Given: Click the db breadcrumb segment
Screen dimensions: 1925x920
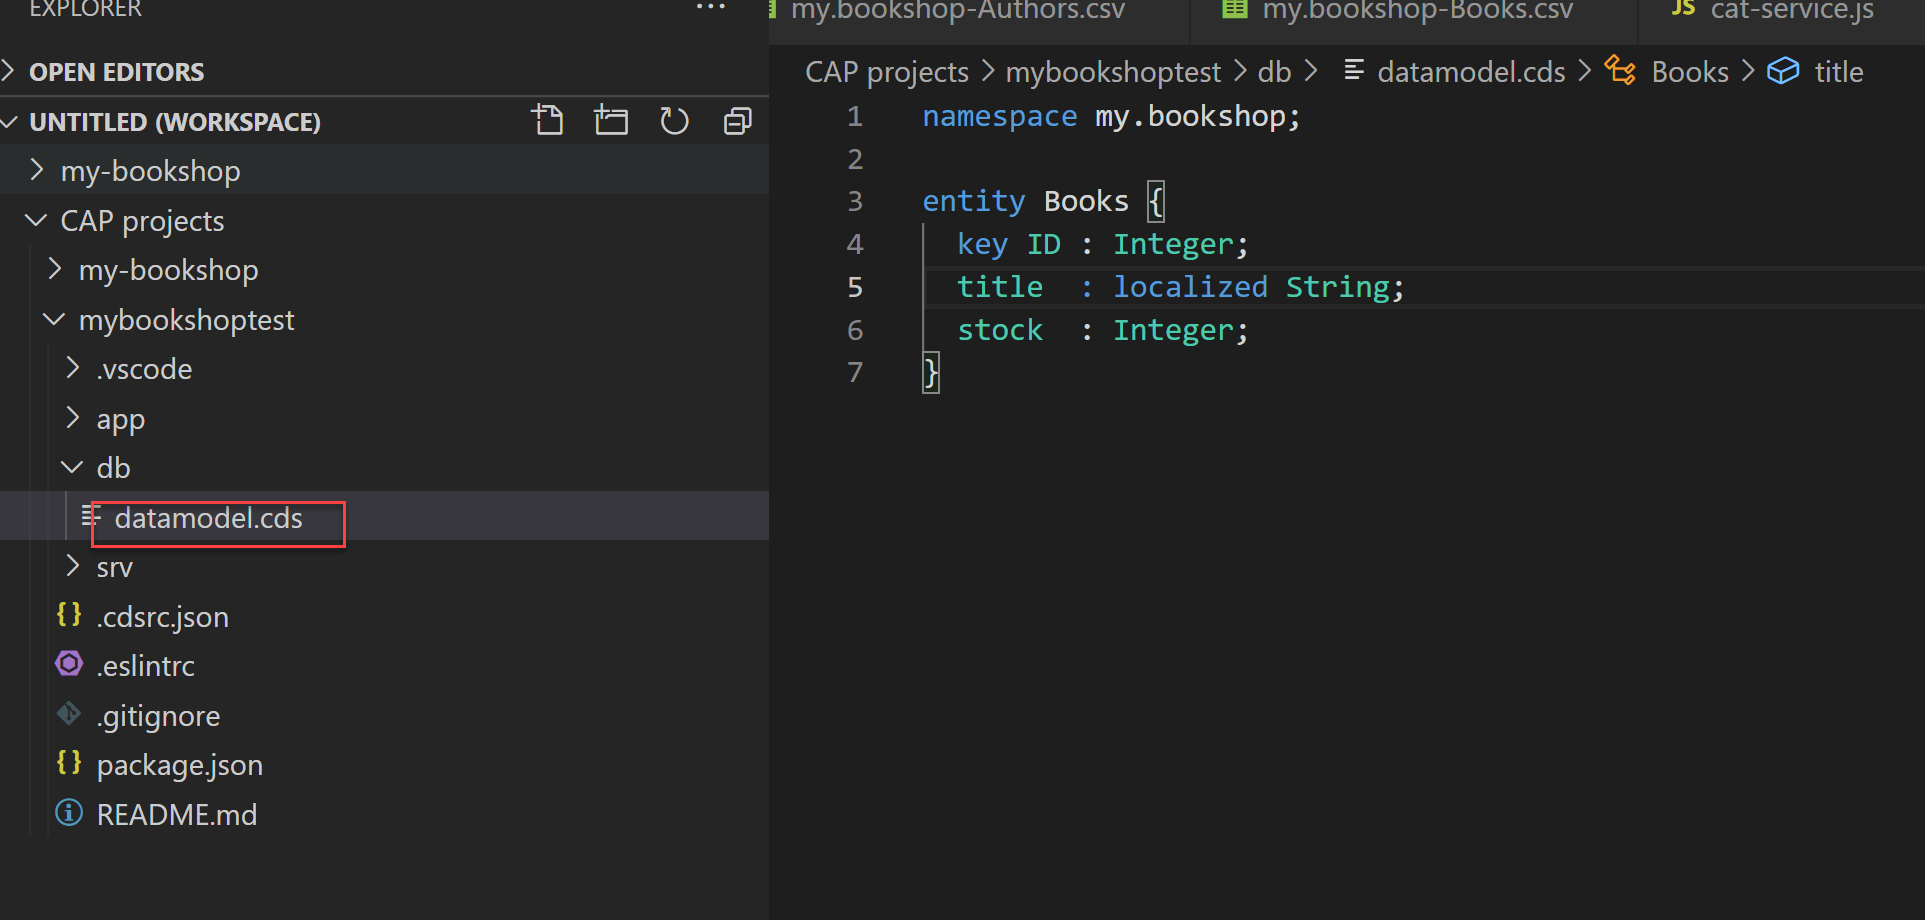Looking at the screenshot, I should pos(1274,72).
